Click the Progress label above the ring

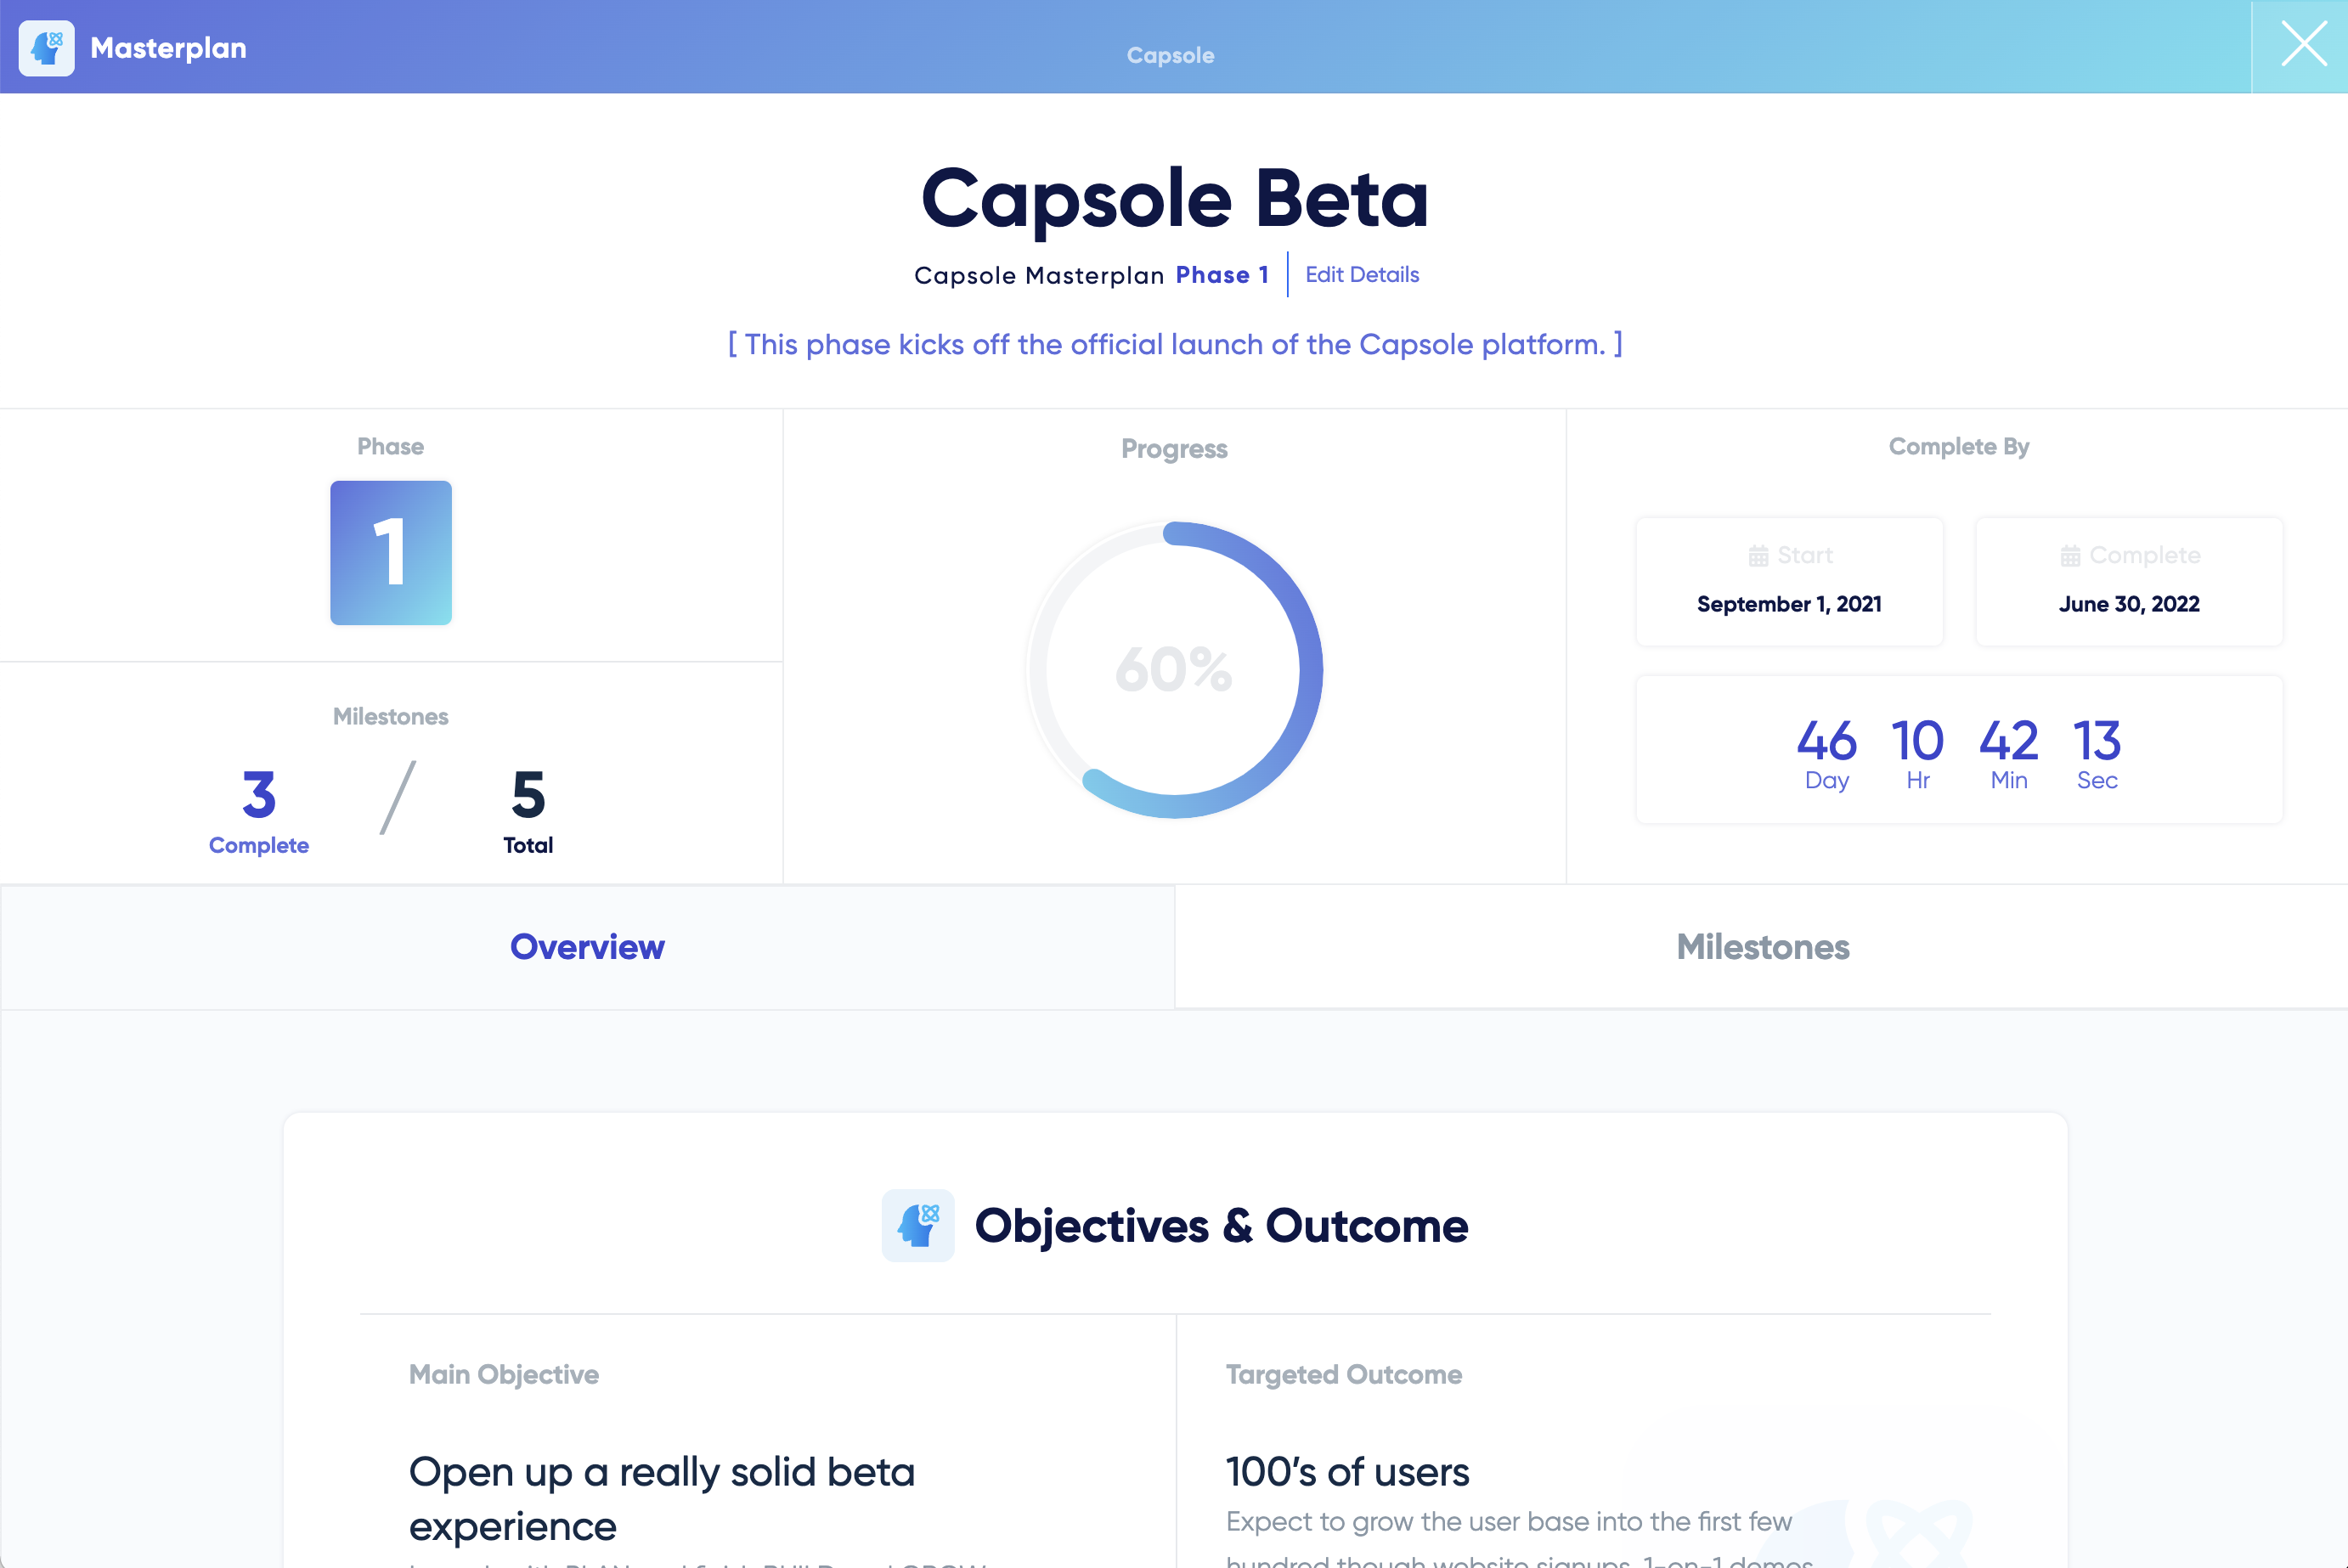(x=1174, y=448)
